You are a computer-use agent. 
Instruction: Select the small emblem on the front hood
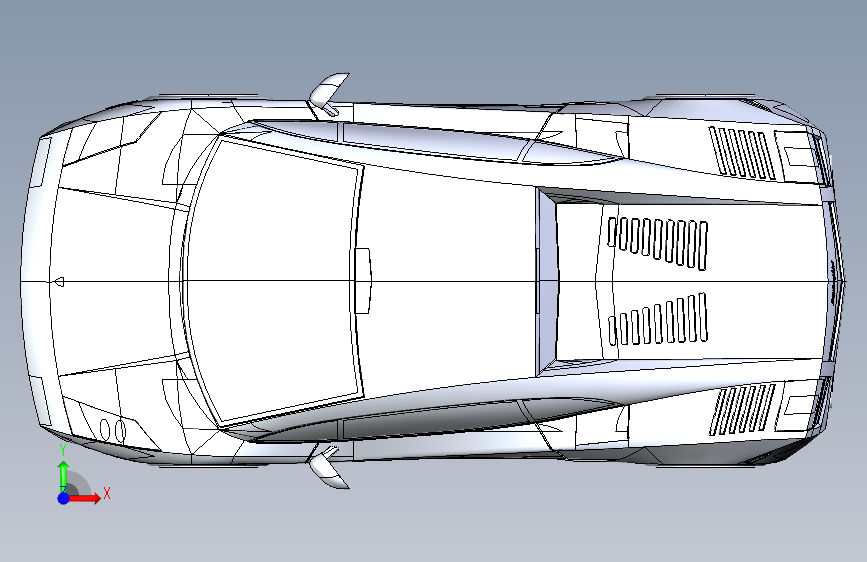59,282
